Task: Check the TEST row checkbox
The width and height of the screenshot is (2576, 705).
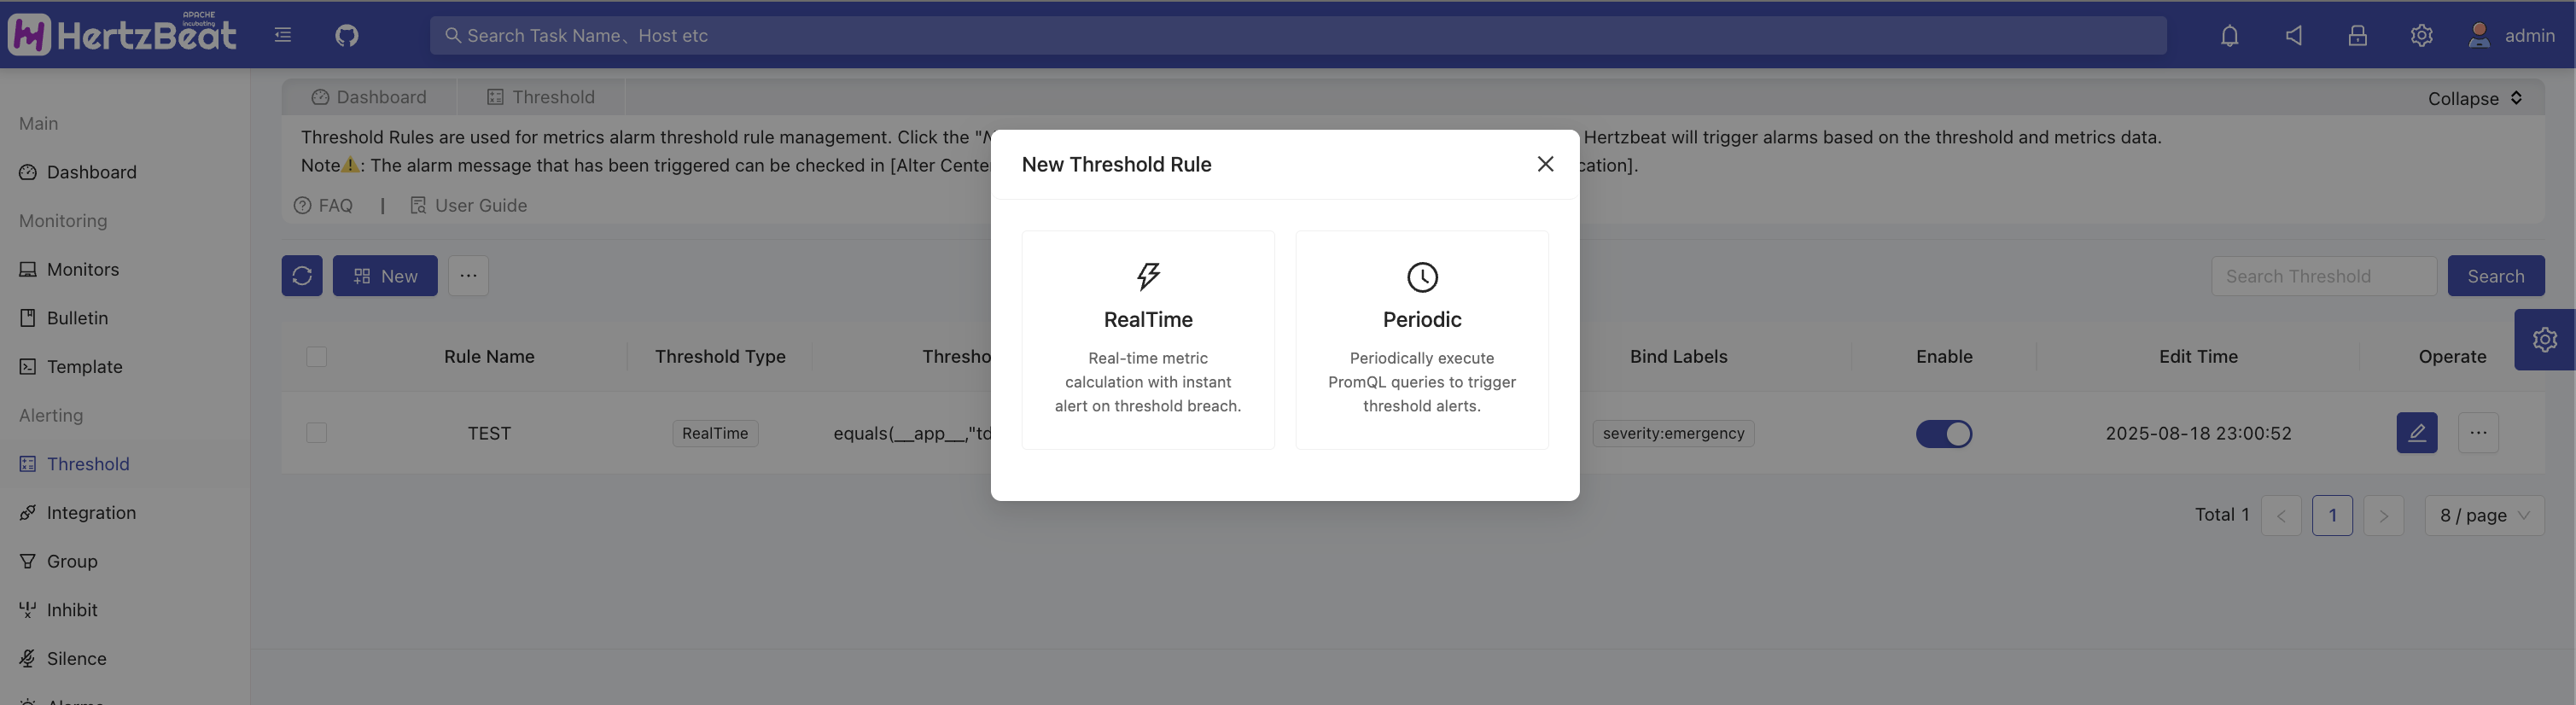Action: click(317, 433)
